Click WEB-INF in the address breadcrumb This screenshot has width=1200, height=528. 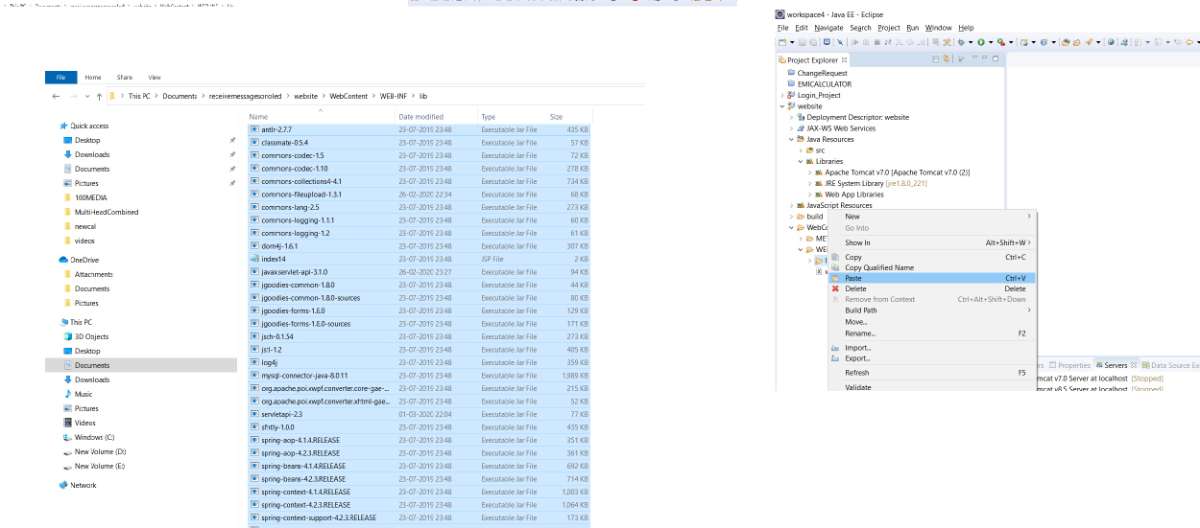pyautogui.click(x=393, y=96)
